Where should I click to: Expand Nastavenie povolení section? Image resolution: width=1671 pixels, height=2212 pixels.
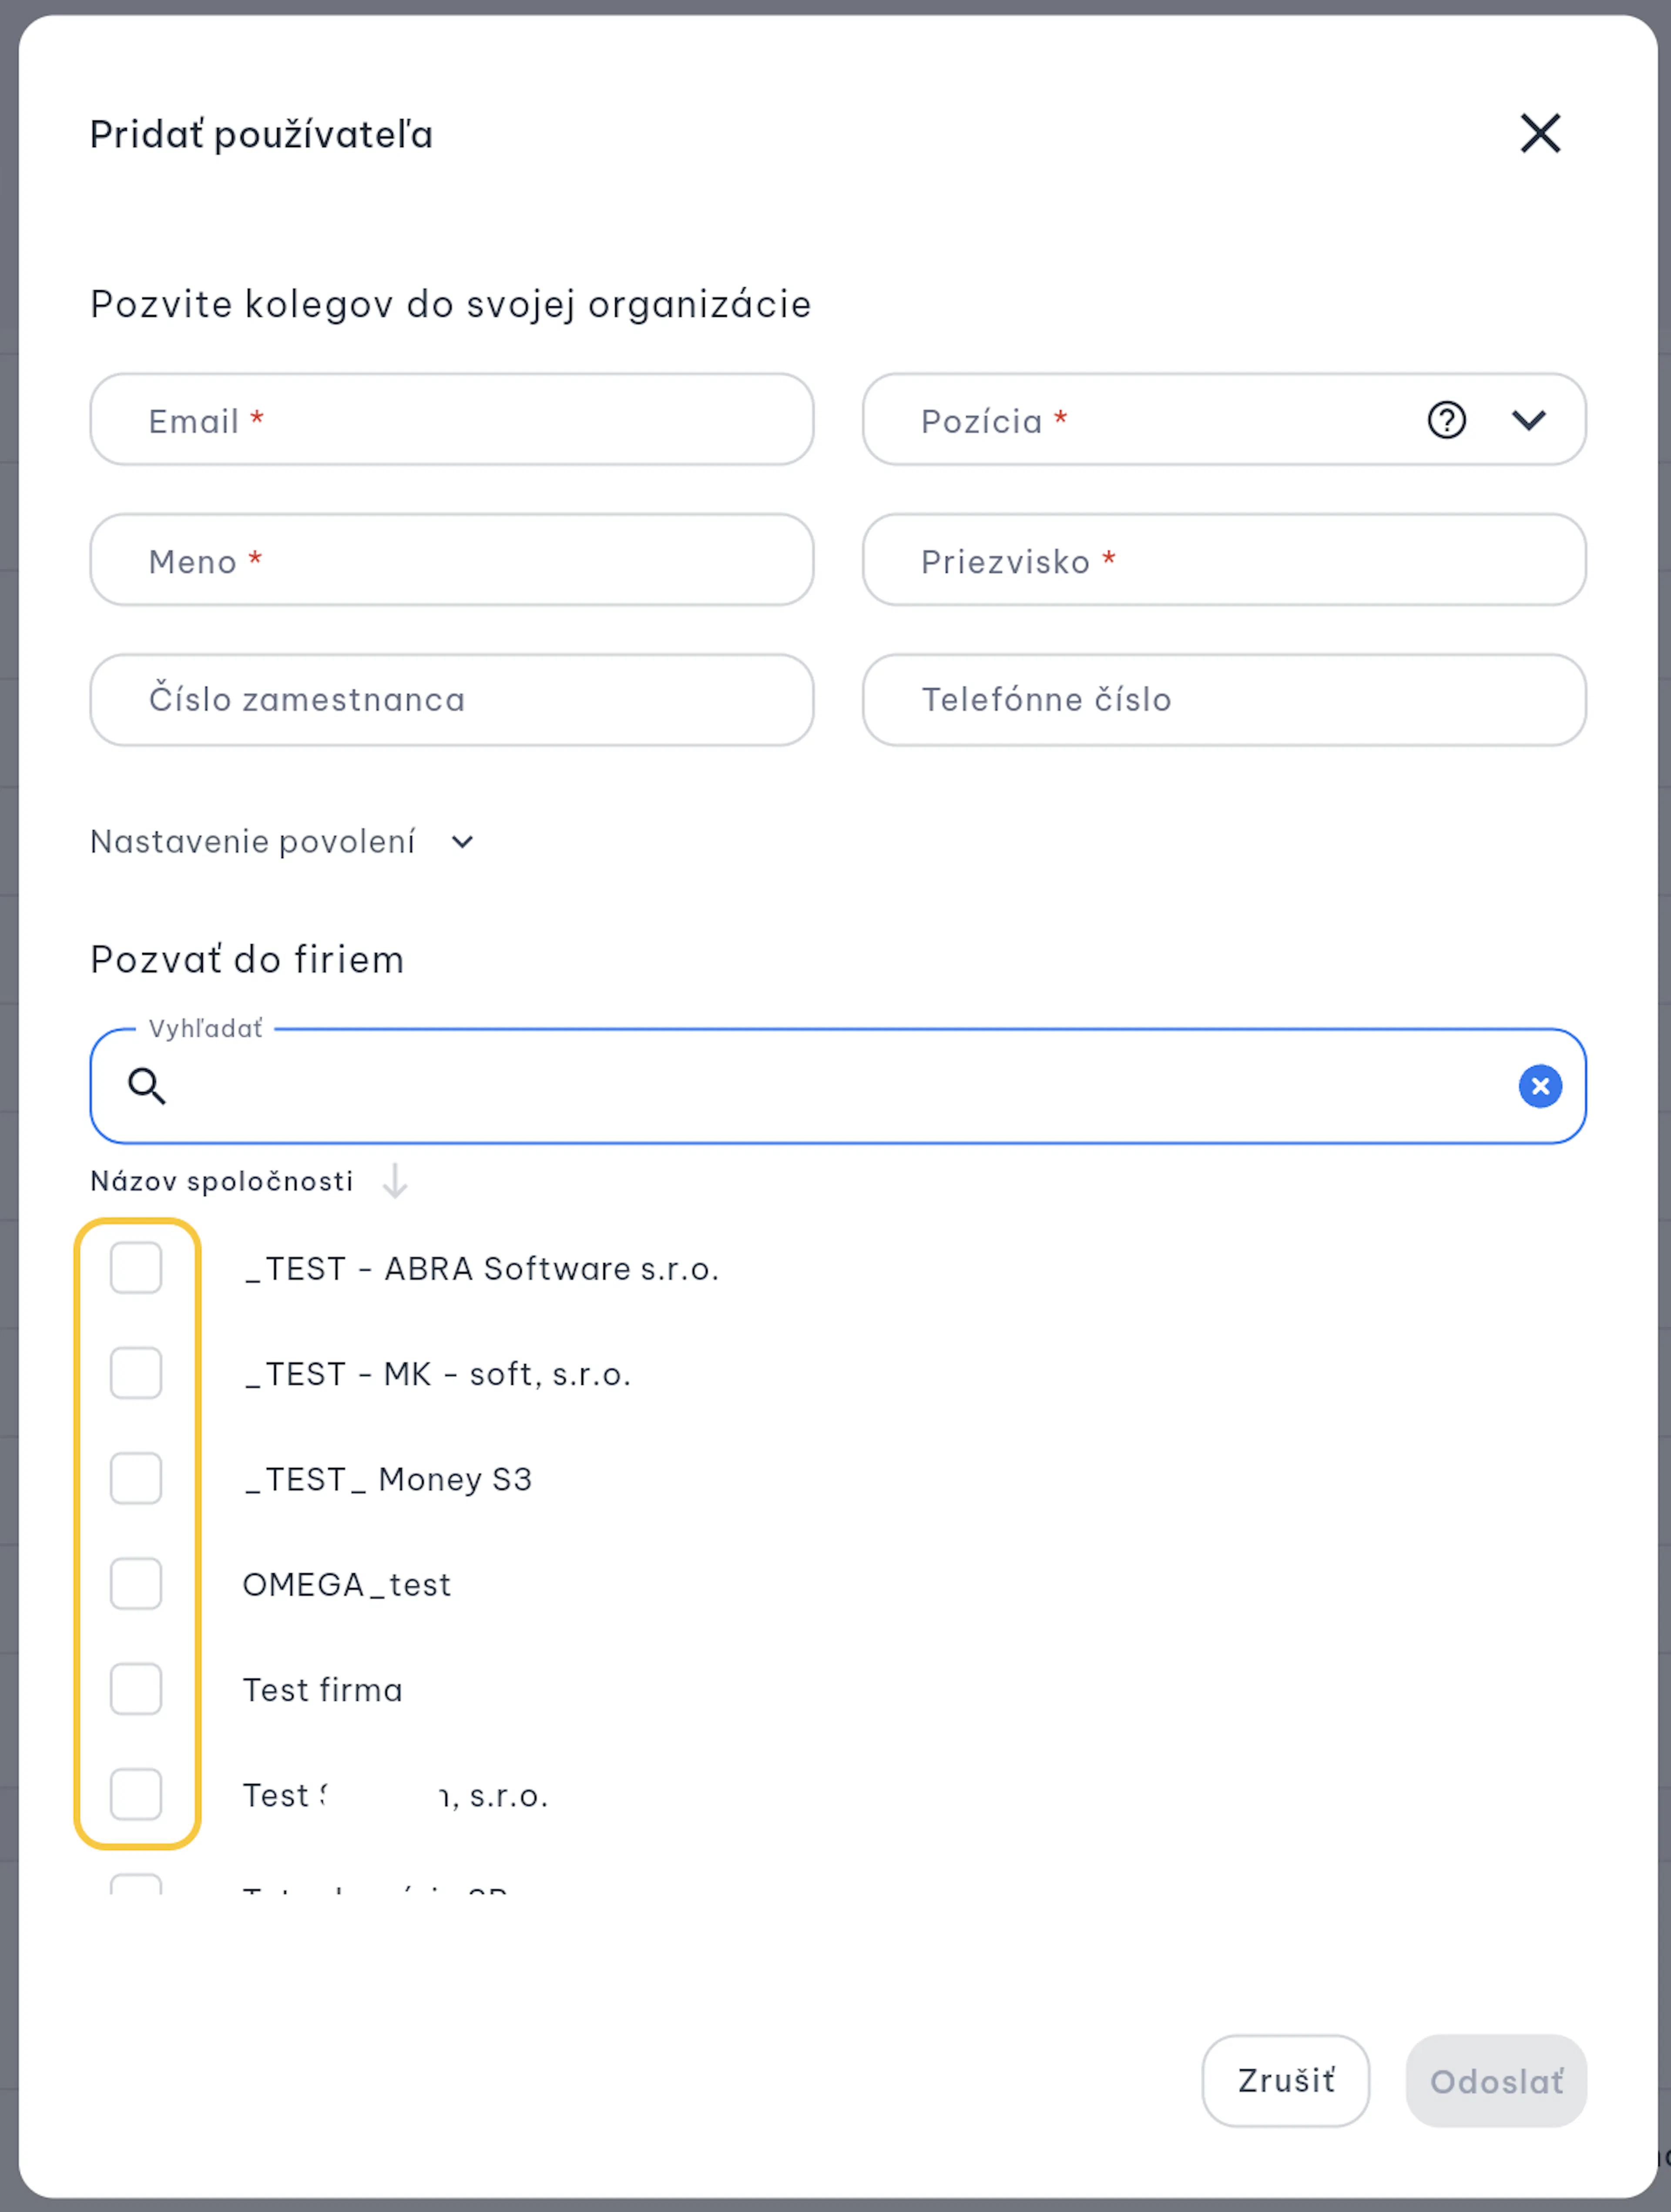282,842
